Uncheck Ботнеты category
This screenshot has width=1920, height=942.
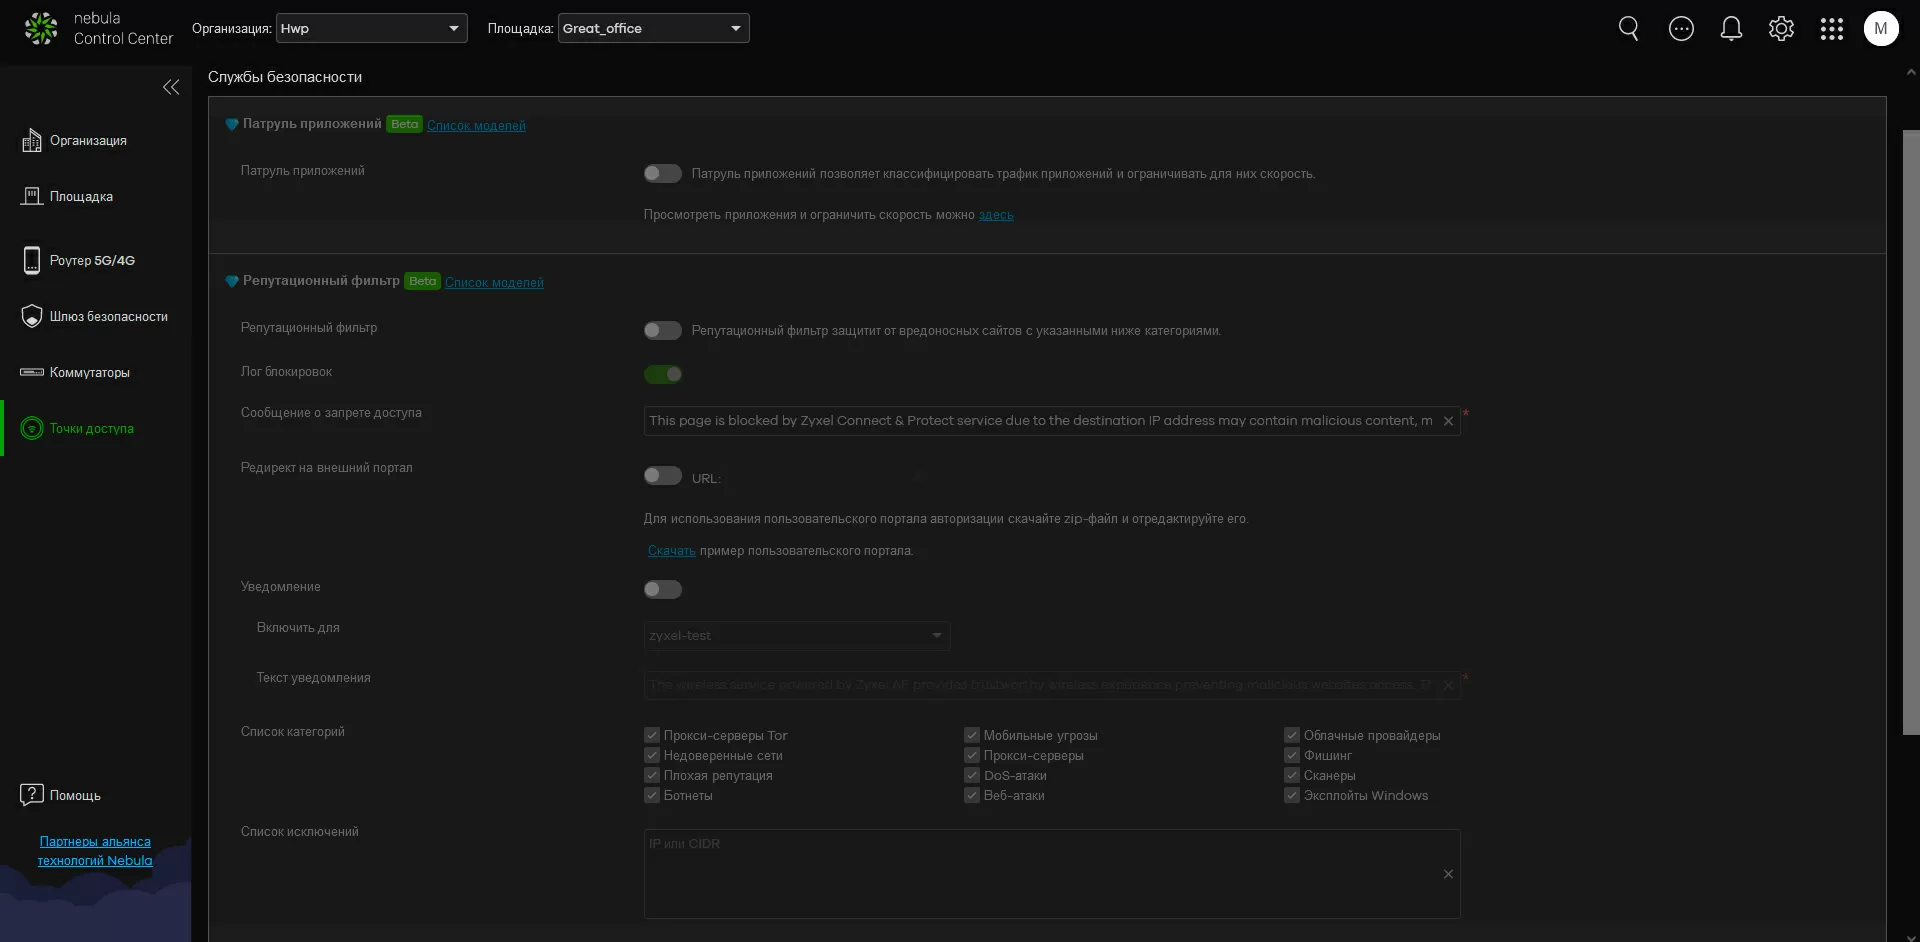[652, 795]
